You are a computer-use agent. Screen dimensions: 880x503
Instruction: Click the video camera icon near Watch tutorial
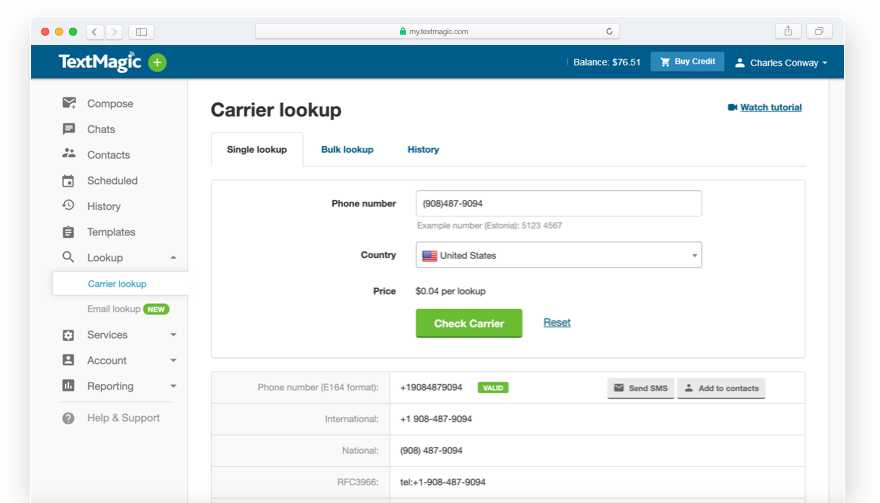click(732, 107)
